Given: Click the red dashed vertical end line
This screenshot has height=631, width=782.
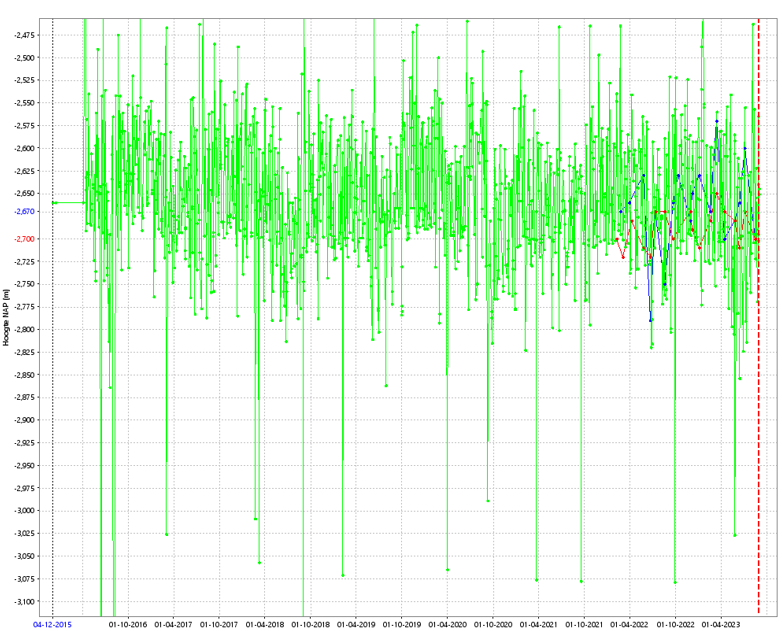Looking at the screenshot, I should click(x=759, y=400).
